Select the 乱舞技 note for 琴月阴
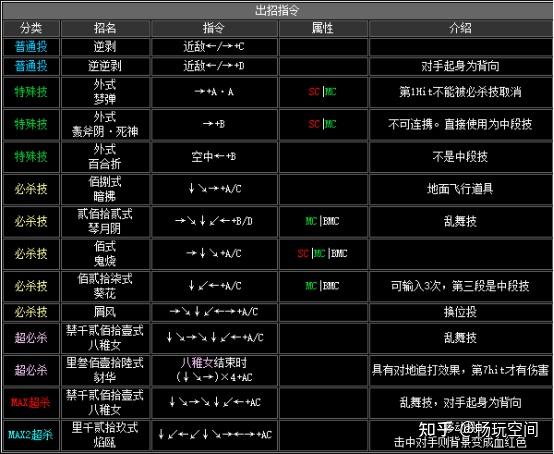The width and height of the screenshot is (554, 454). (460, 221)
